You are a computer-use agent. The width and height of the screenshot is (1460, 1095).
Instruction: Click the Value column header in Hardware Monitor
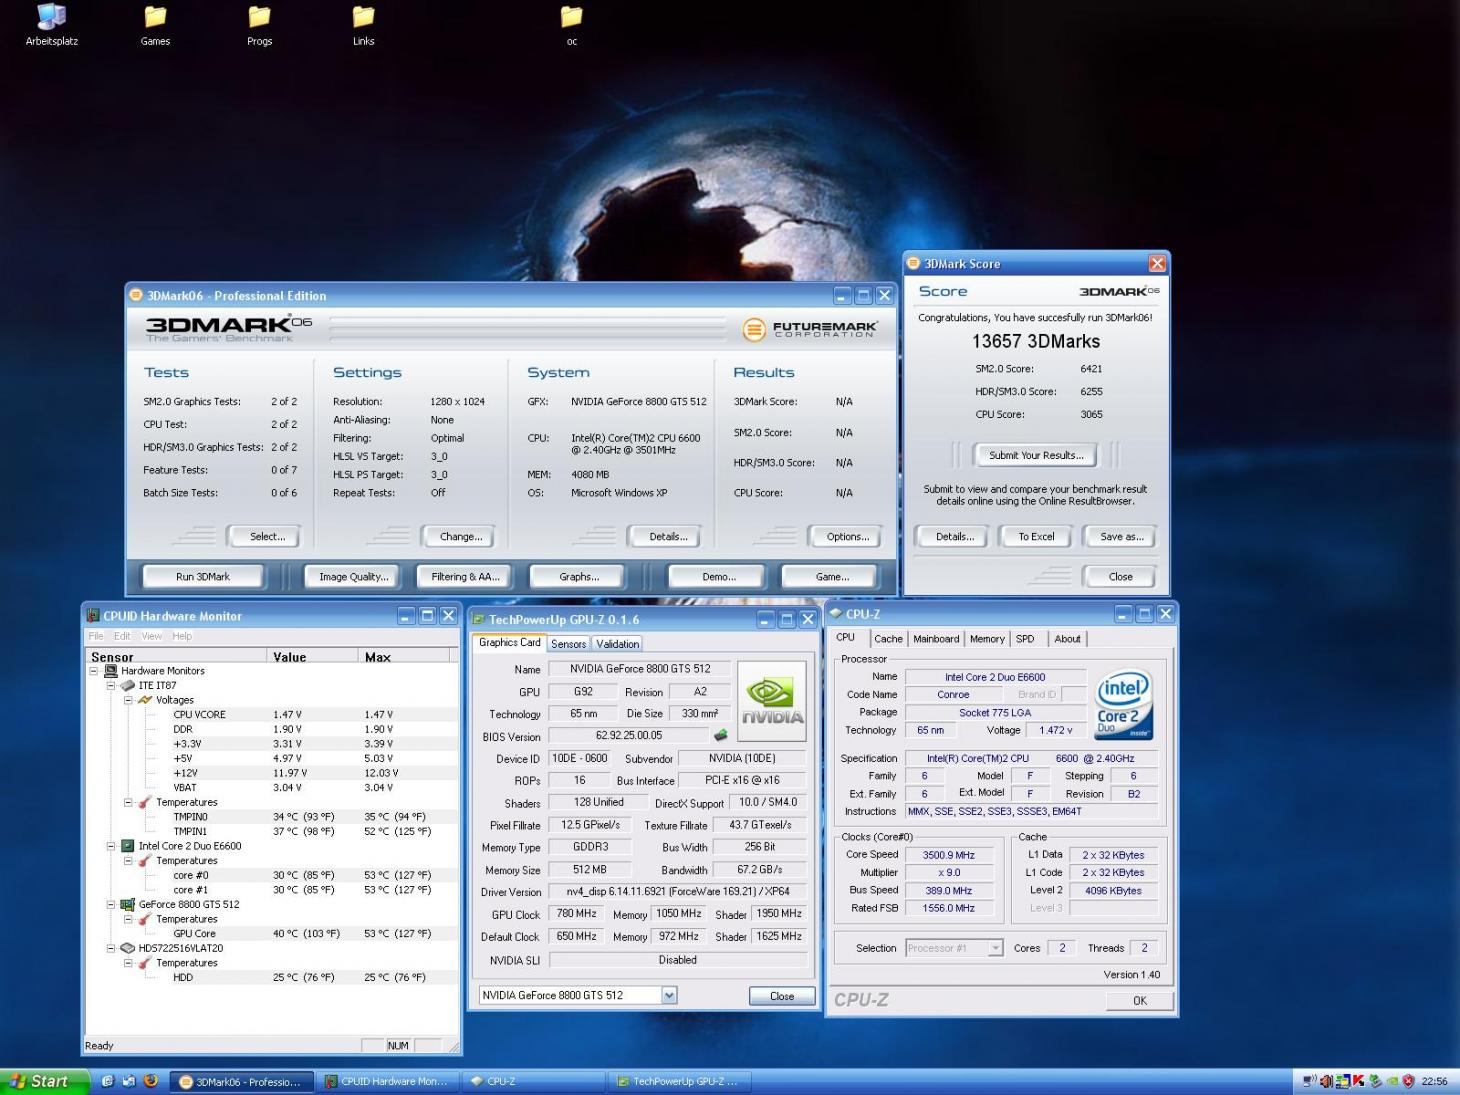point(312,657)
